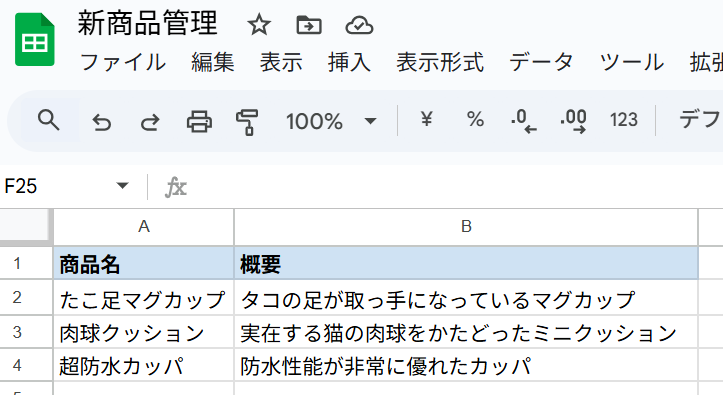723x395 pixels.
Task: Select the 概要 header cell
Action: pyautogui.click(x=466, y=263)
